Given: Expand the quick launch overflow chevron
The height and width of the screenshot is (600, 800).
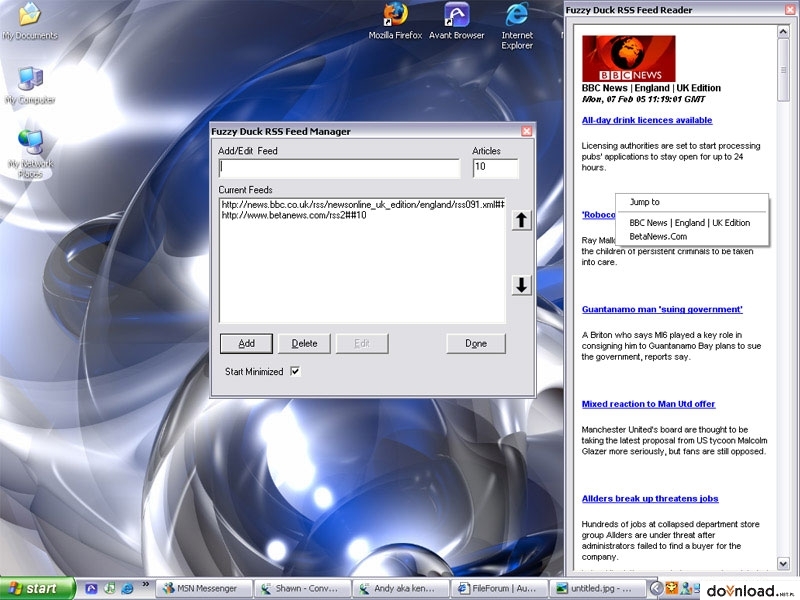Looking at the screenshot, I should pyautogui.click(x=145, y=584).
